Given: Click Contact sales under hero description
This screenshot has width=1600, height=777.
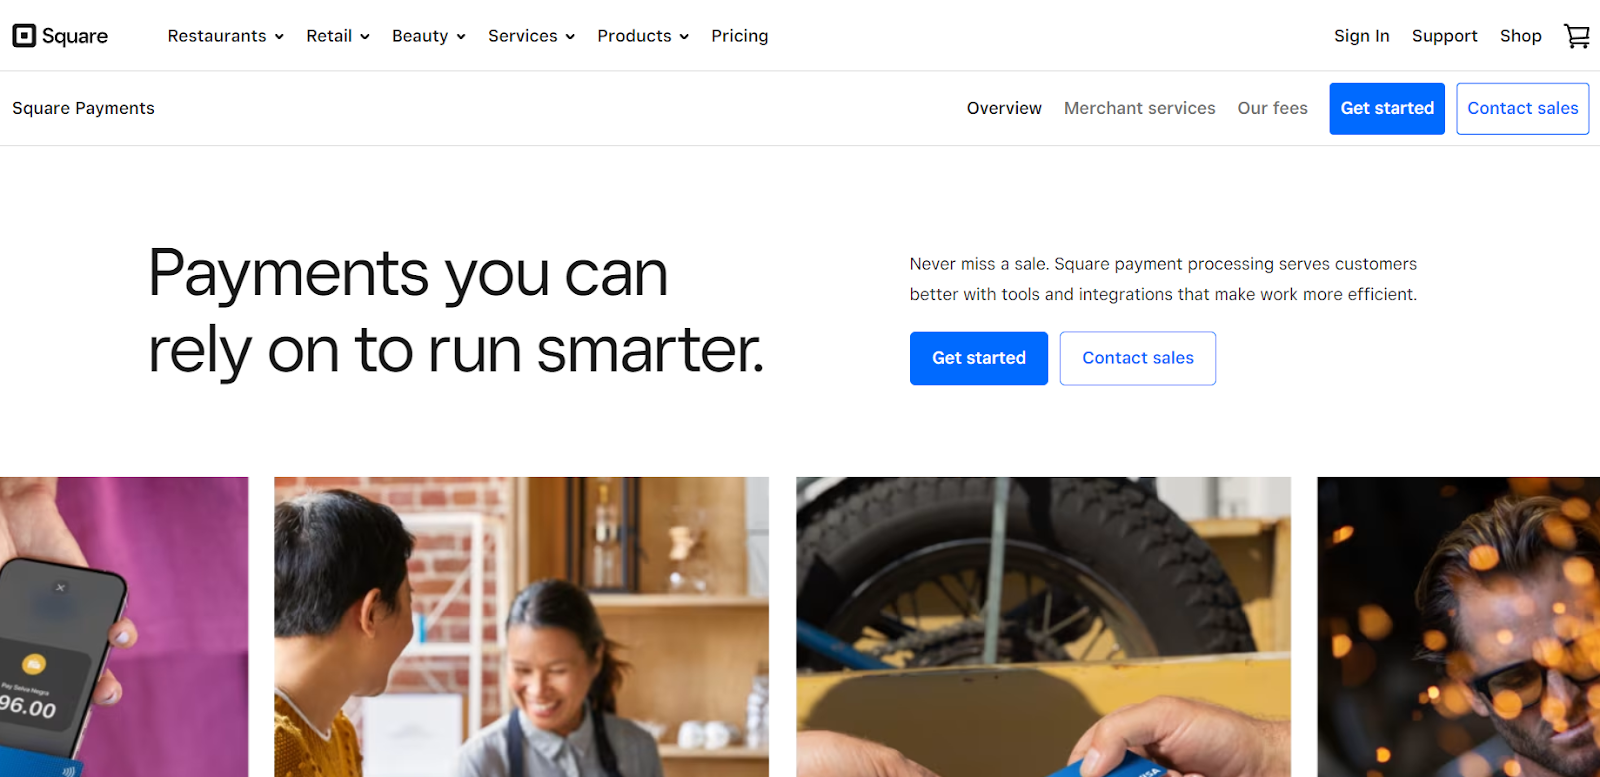Looking at the screenshot, I should [x=1138, y=358].
